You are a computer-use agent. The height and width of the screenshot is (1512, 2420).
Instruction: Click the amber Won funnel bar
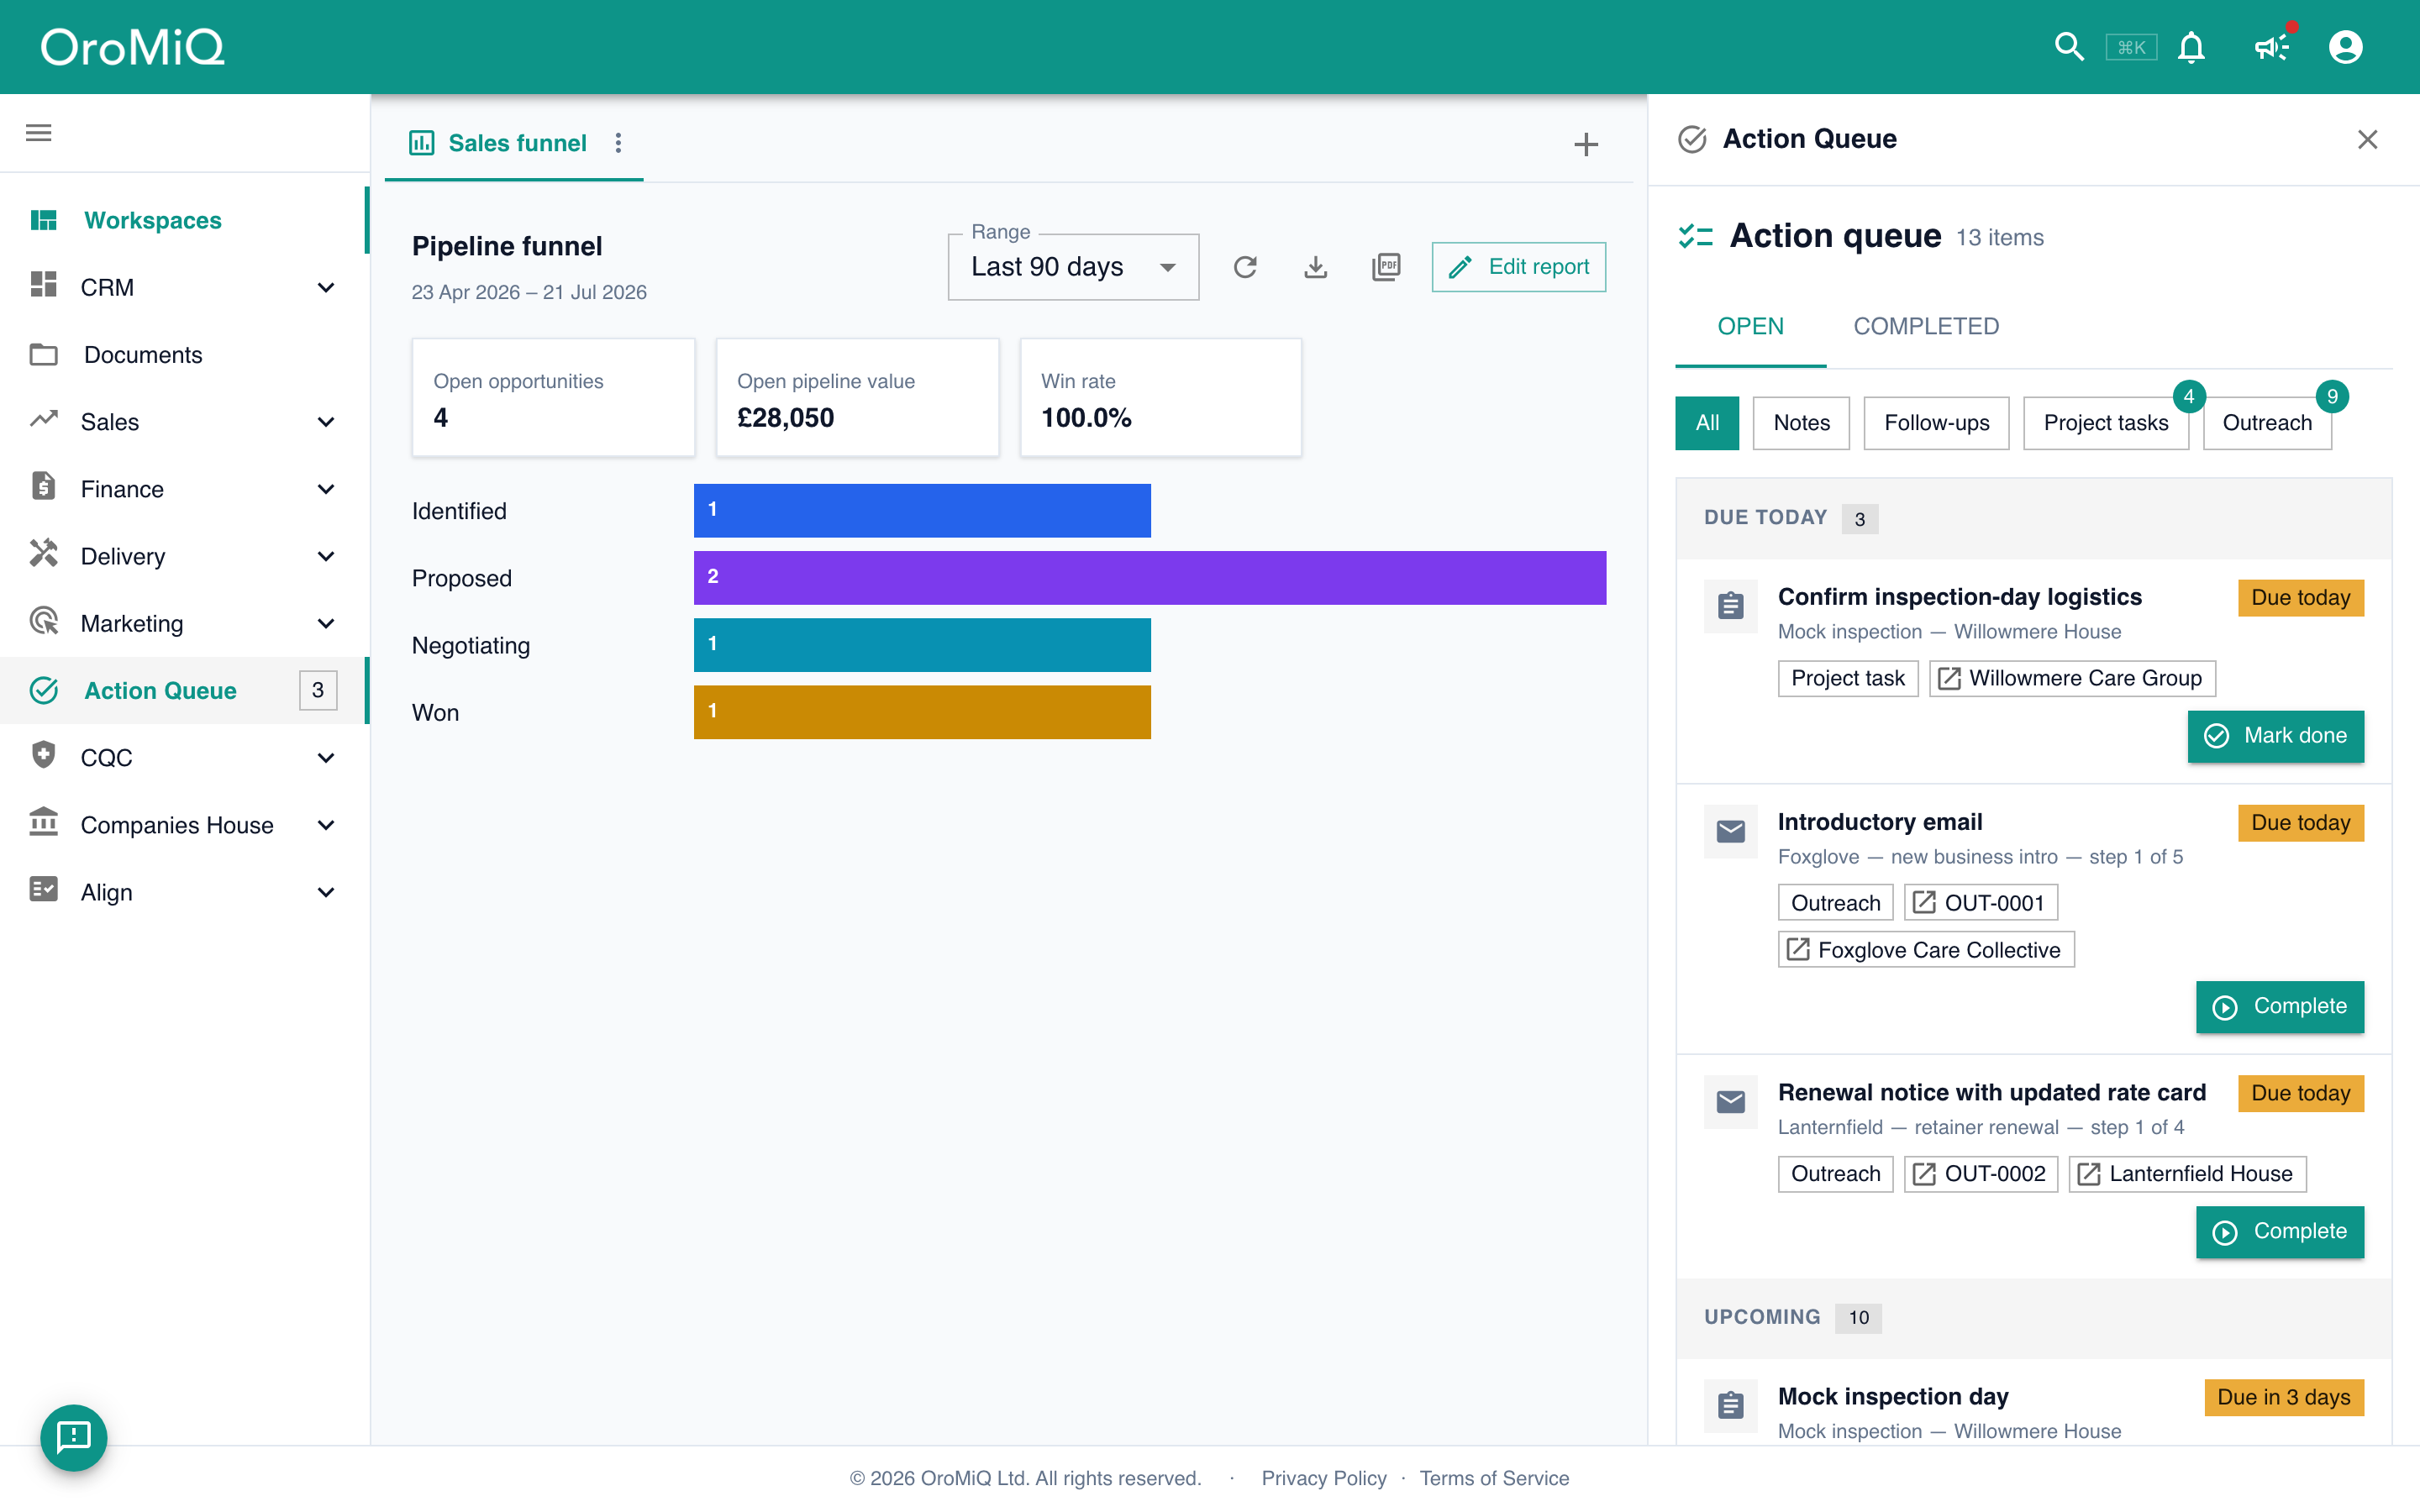tap(922, 712)
